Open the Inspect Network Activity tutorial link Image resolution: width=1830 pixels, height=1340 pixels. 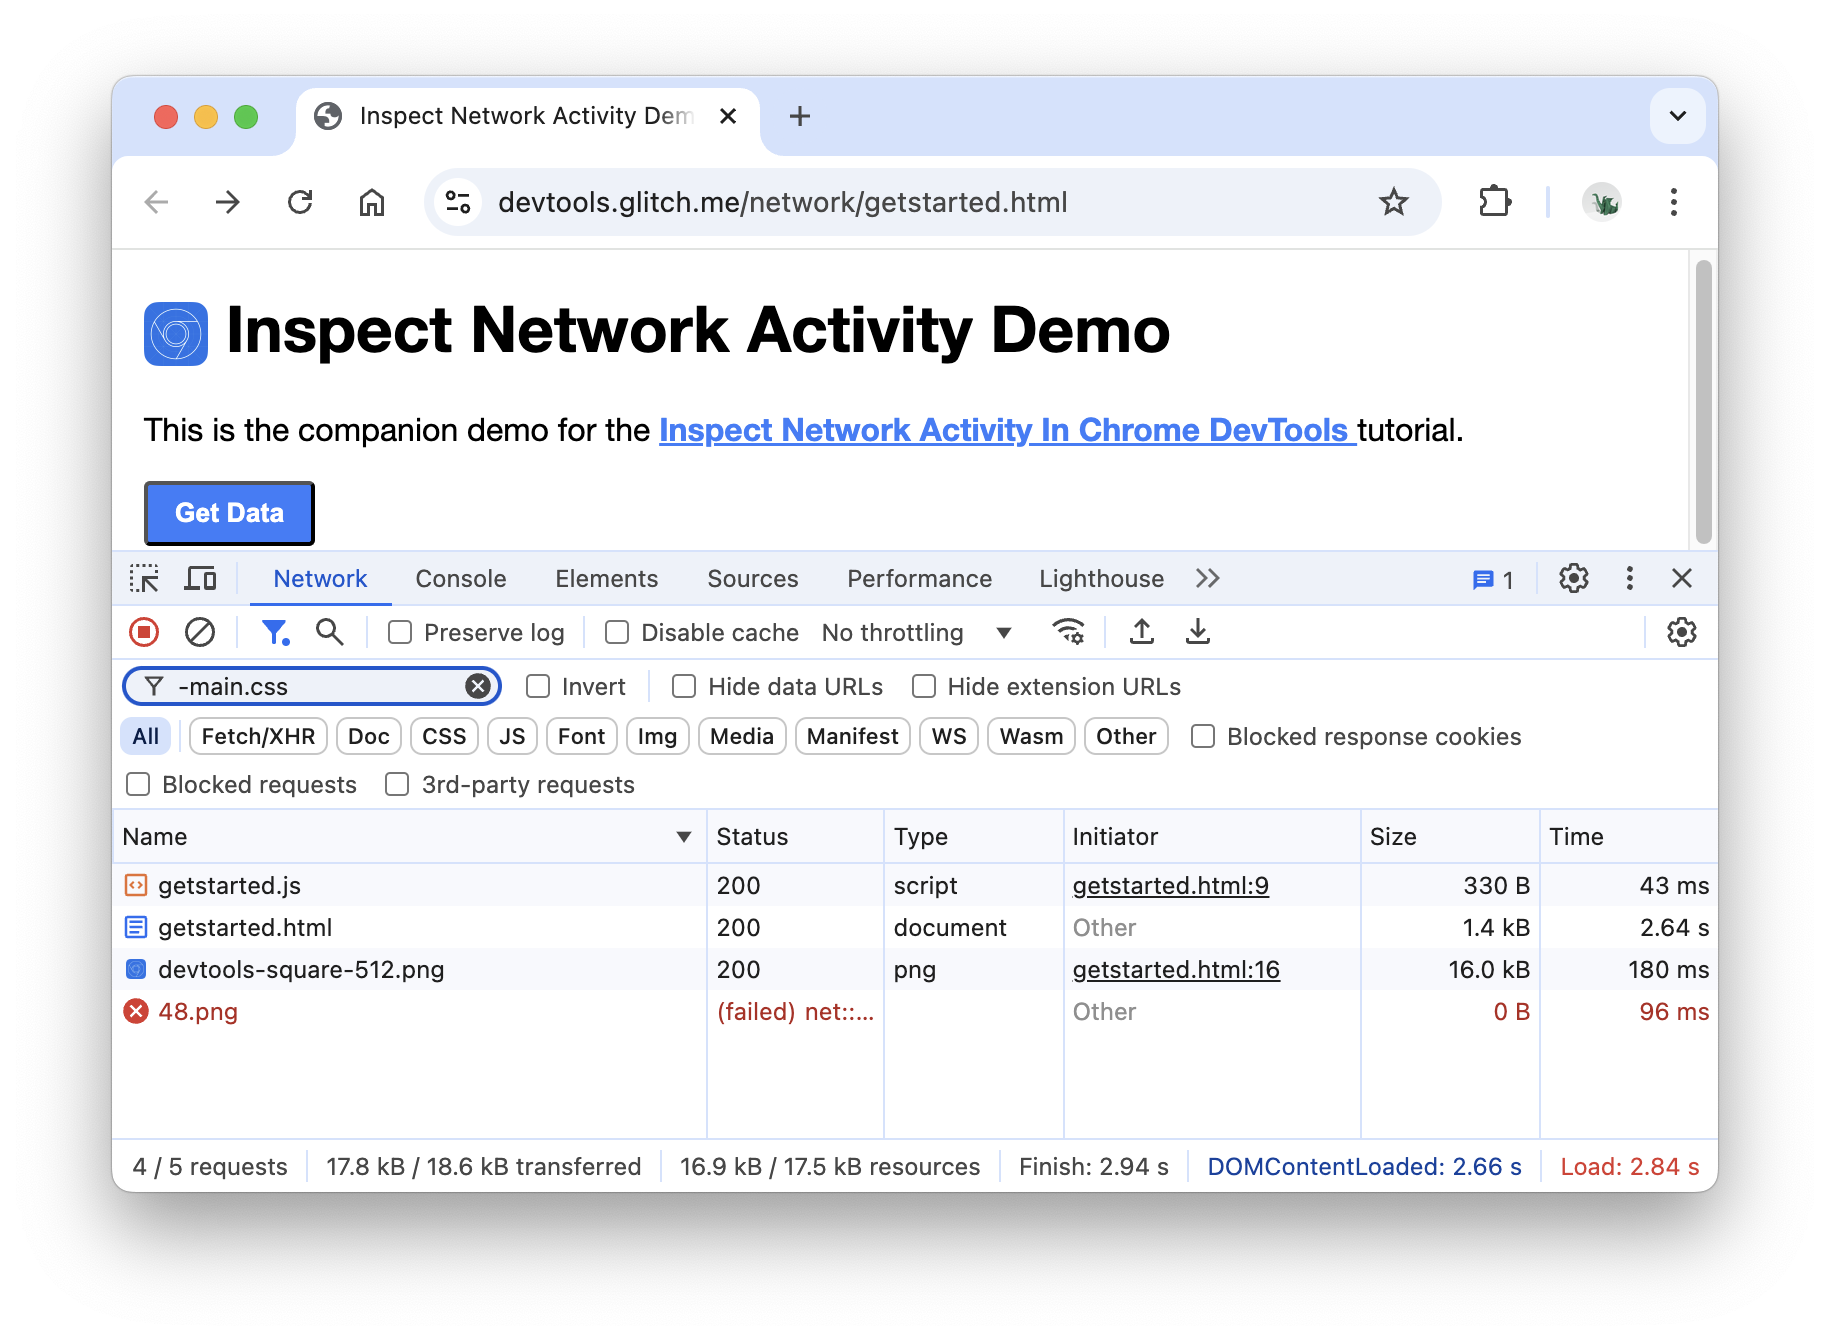[1004, 429]
